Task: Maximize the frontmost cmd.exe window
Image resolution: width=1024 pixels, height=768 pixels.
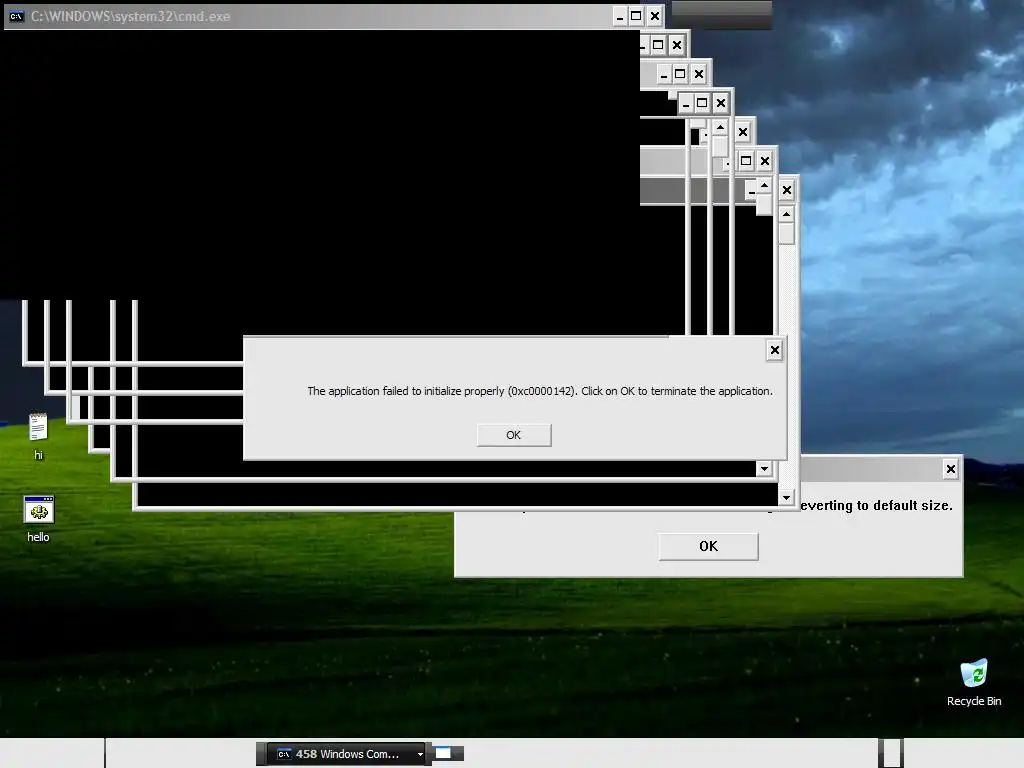Action: (x=636, y=16)
